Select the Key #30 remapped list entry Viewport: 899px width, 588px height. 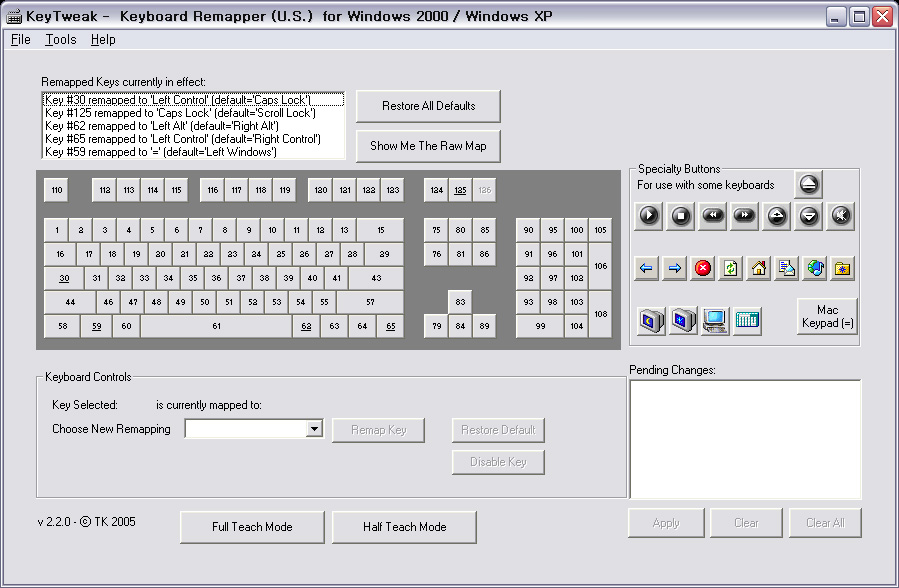[x=194, y=100]
